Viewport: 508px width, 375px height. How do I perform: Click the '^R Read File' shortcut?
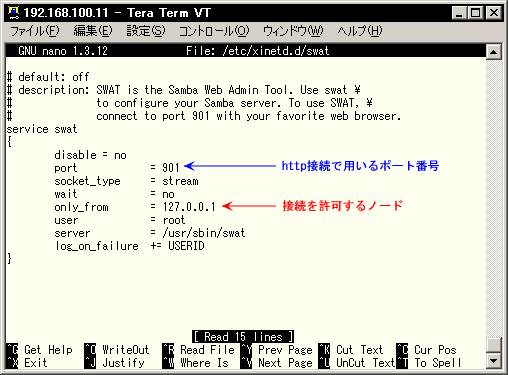pyautogui.click(x=199, y=350)
